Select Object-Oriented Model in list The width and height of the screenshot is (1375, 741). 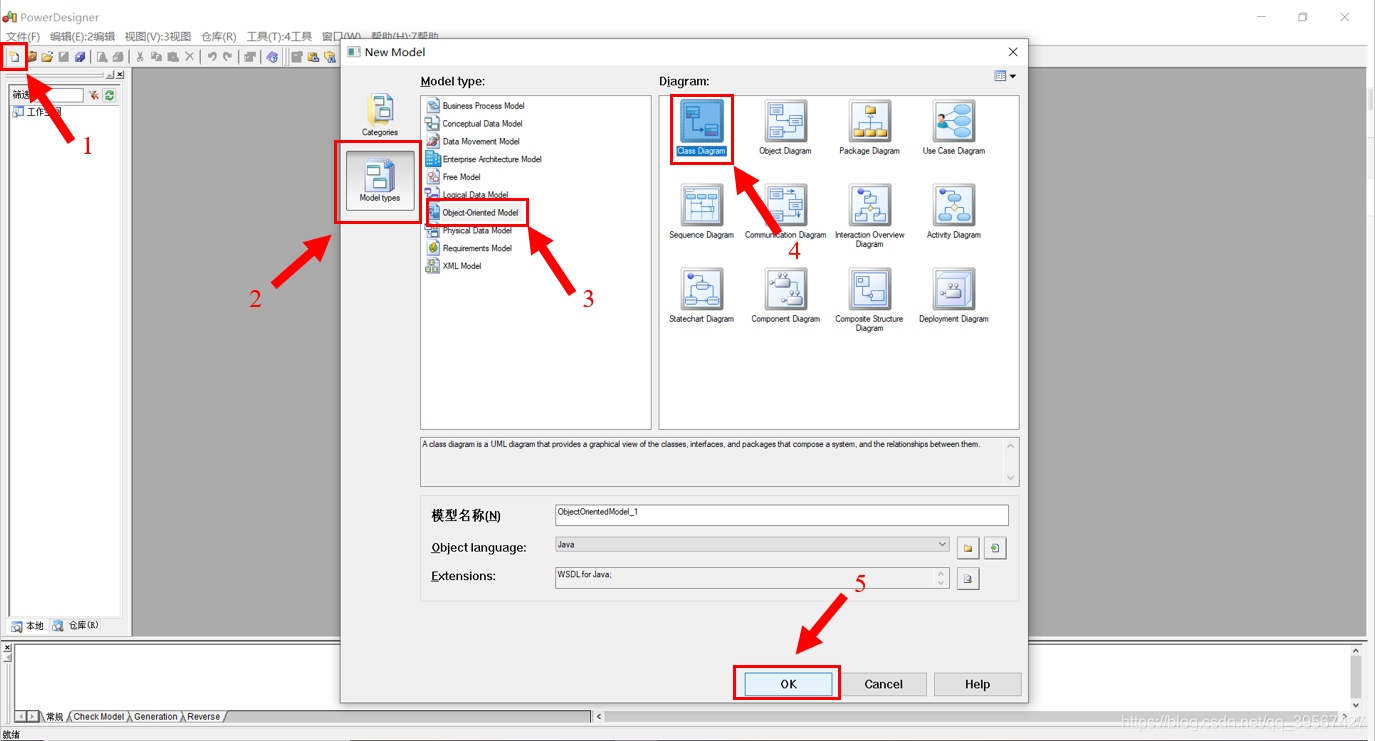(473, 213)
